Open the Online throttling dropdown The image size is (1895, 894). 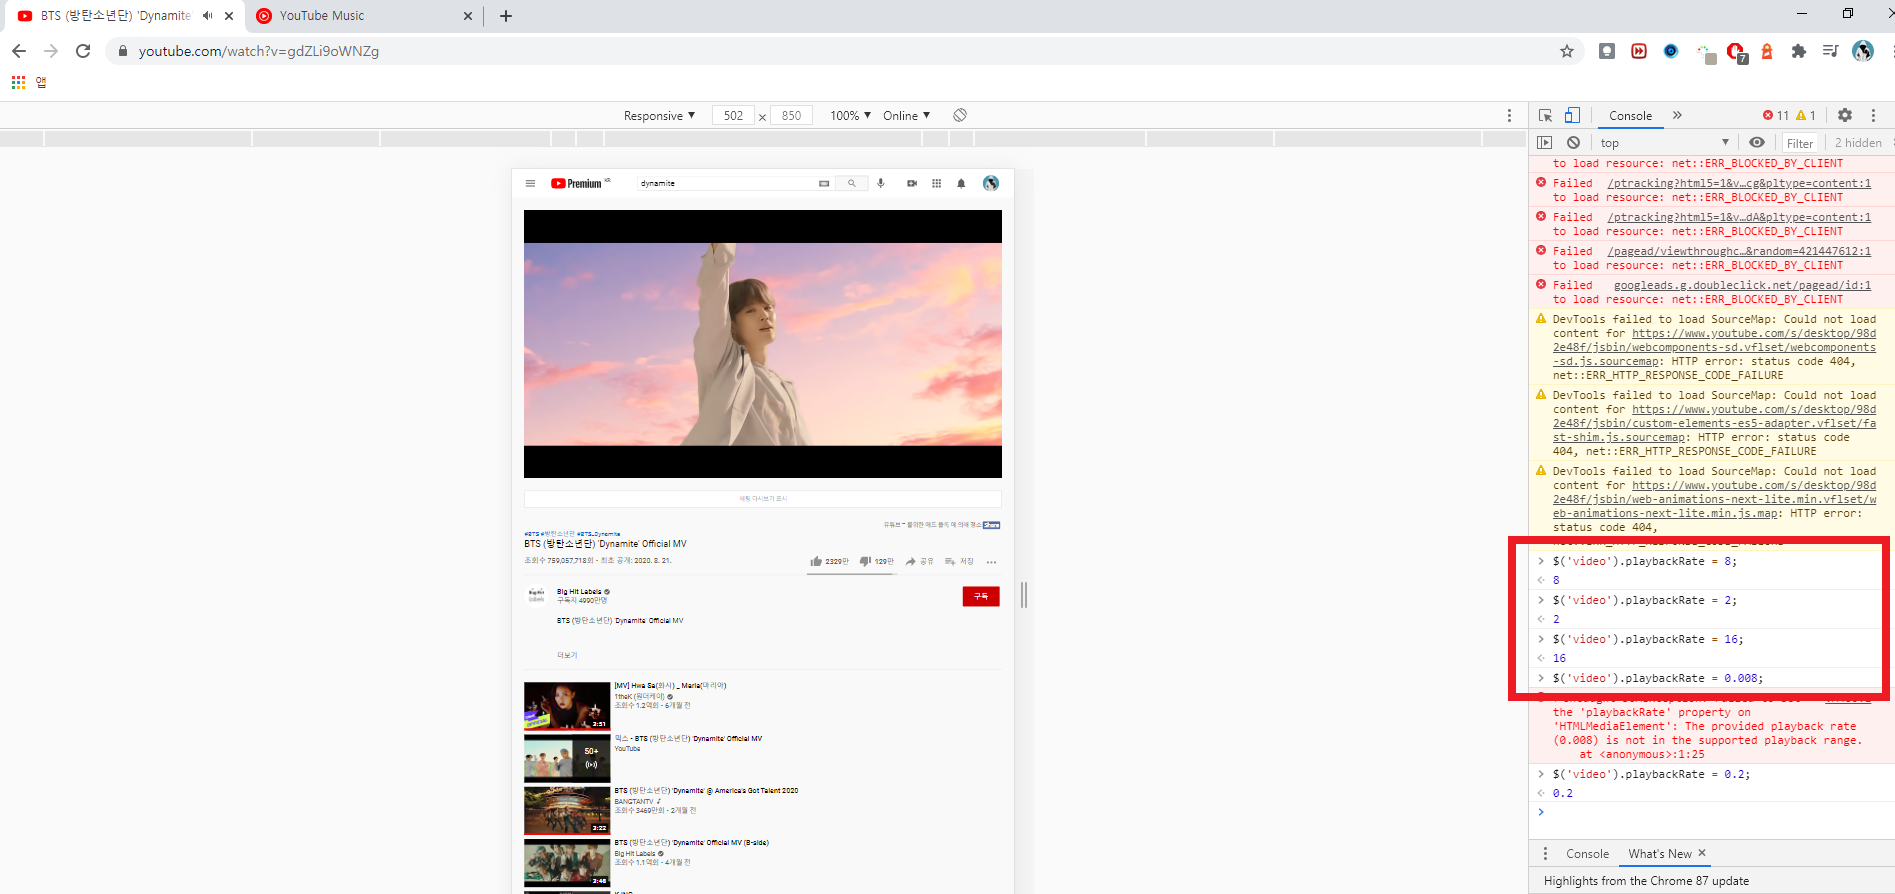point(906,116)
